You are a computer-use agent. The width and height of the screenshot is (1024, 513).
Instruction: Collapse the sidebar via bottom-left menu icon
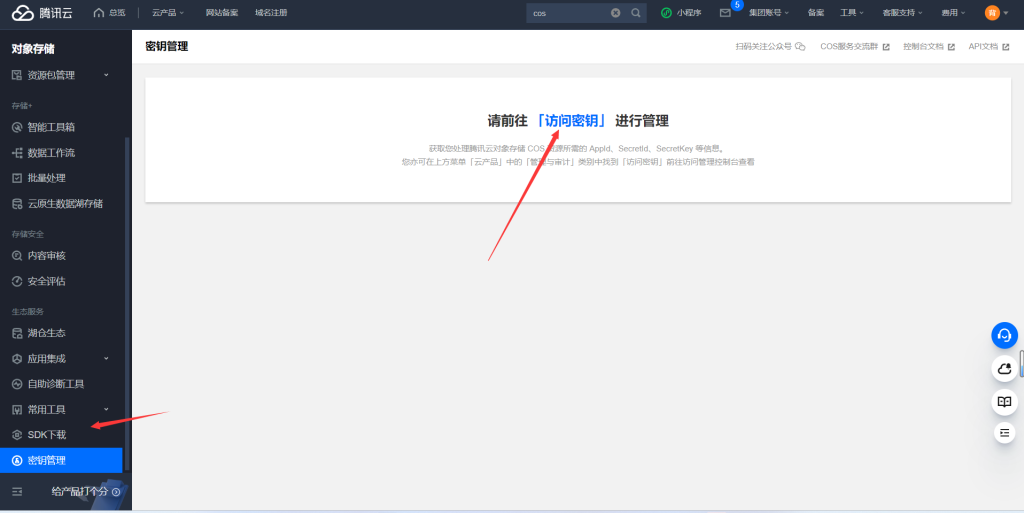pos(17,492)
